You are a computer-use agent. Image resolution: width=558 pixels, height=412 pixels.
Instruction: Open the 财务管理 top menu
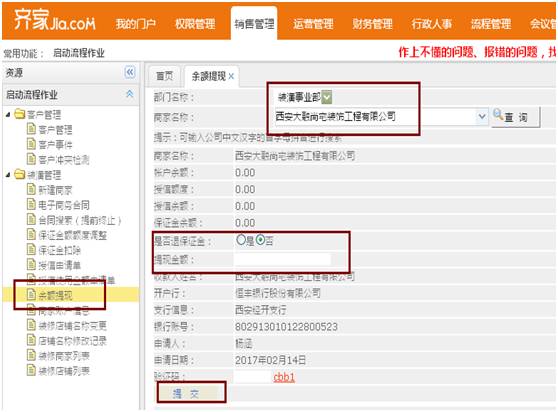[x=372, y=24]
